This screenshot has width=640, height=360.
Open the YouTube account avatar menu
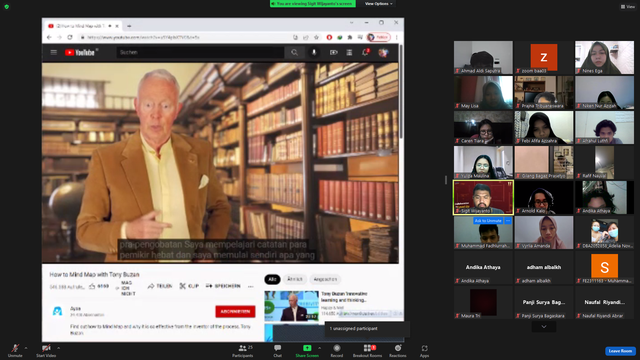383,52
